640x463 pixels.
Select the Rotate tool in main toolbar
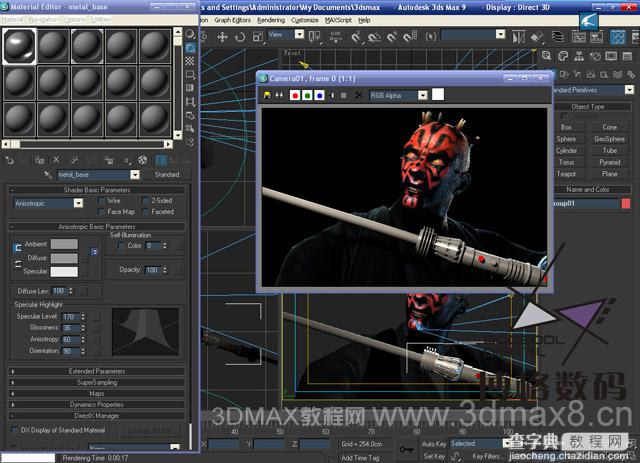[x=240, y=37]
